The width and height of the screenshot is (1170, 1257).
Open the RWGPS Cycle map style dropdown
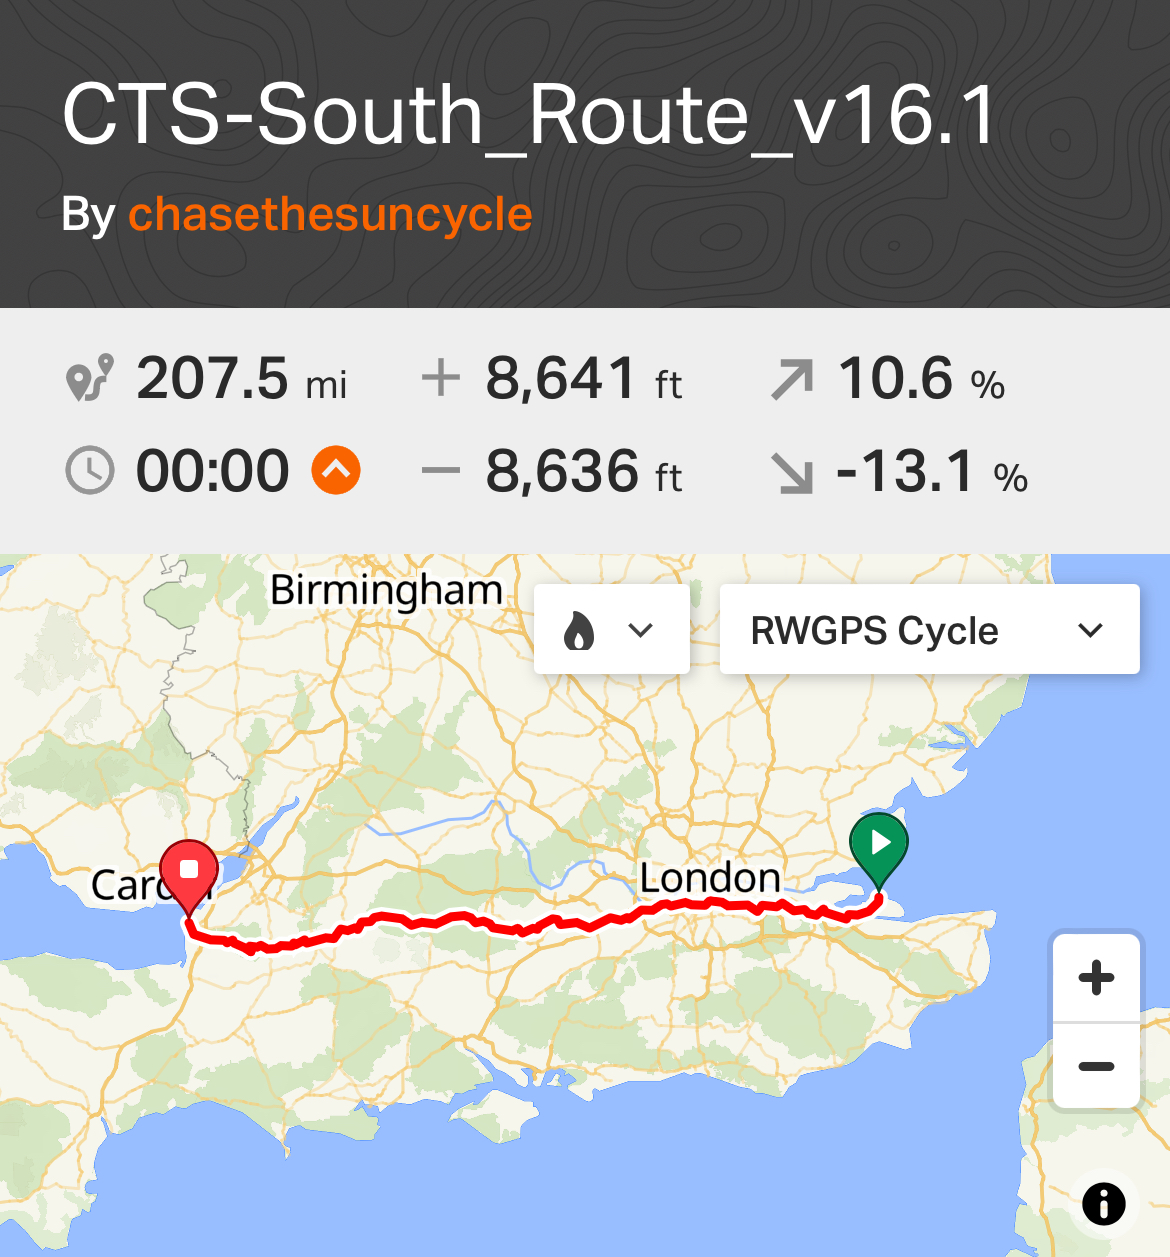(929, 630)
